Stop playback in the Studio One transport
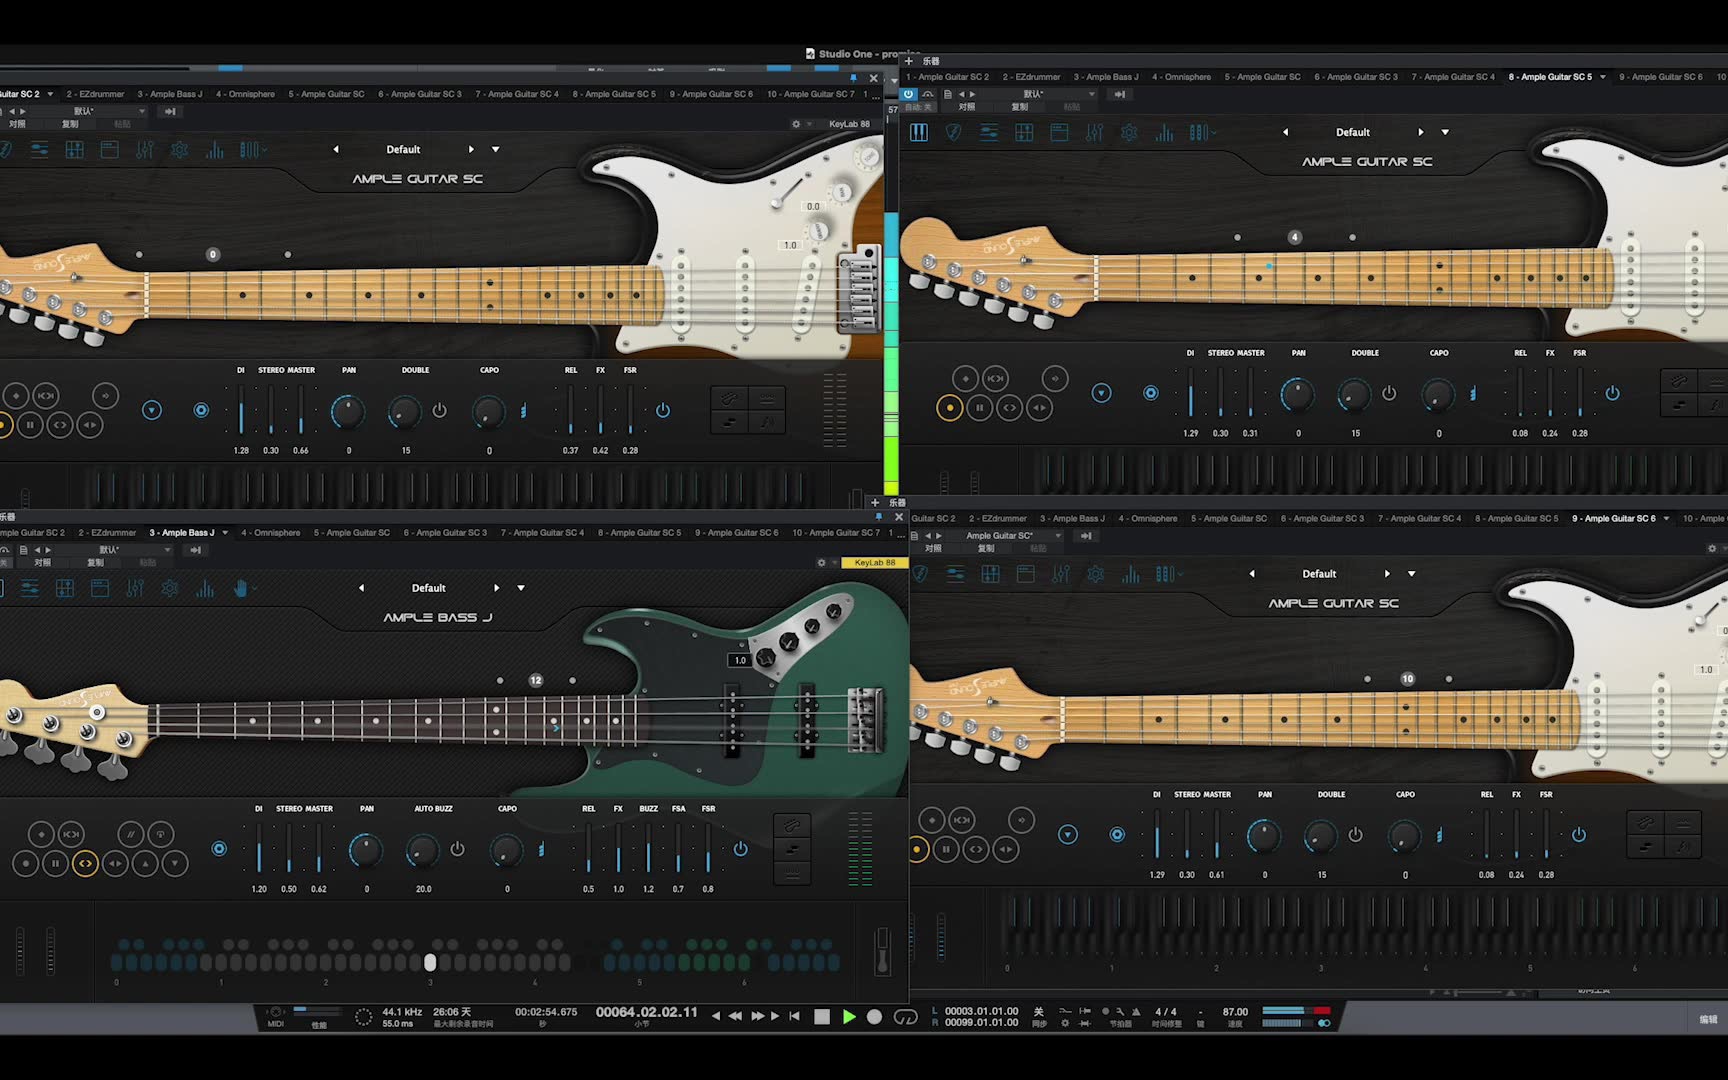This screenshot has width=1728, height=1080. (x=822, y=1016)
